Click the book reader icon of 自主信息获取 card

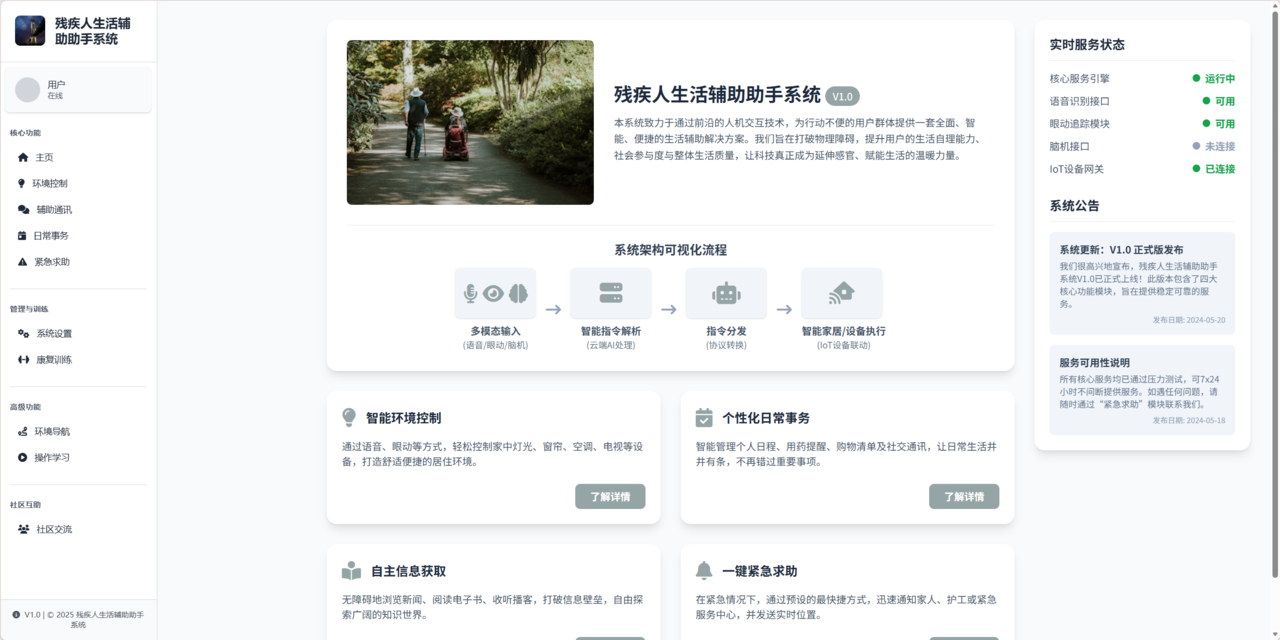(x=351, y=571)
